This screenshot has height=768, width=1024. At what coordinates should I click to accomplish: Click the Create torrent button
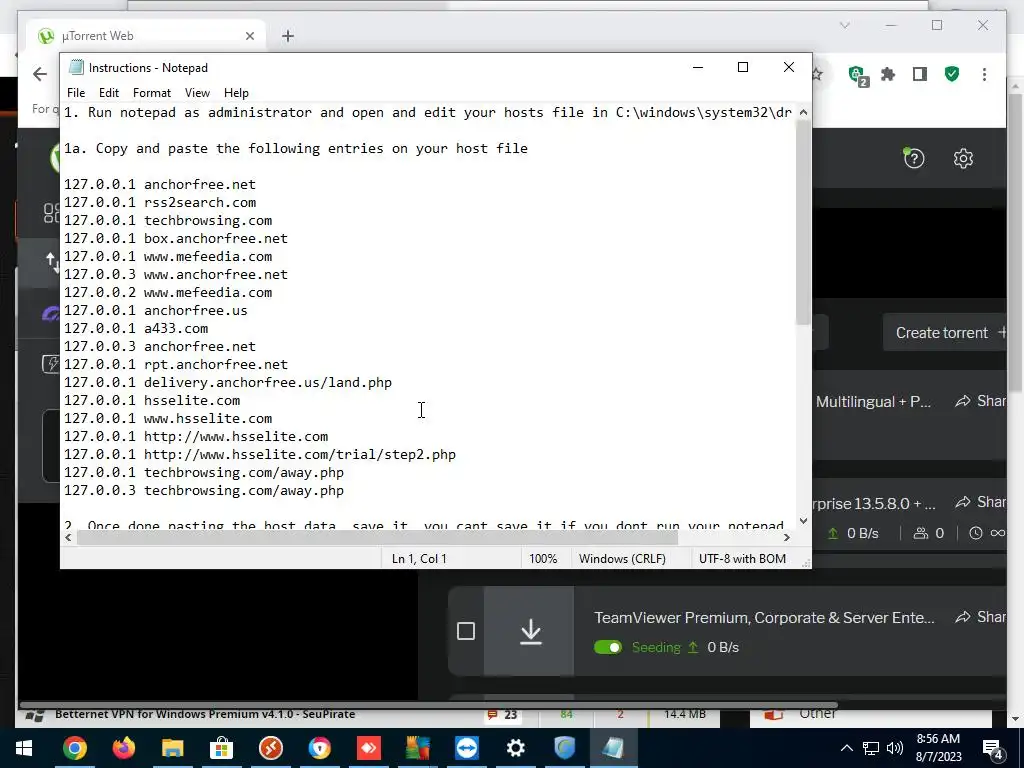click(x=945, y=332)
